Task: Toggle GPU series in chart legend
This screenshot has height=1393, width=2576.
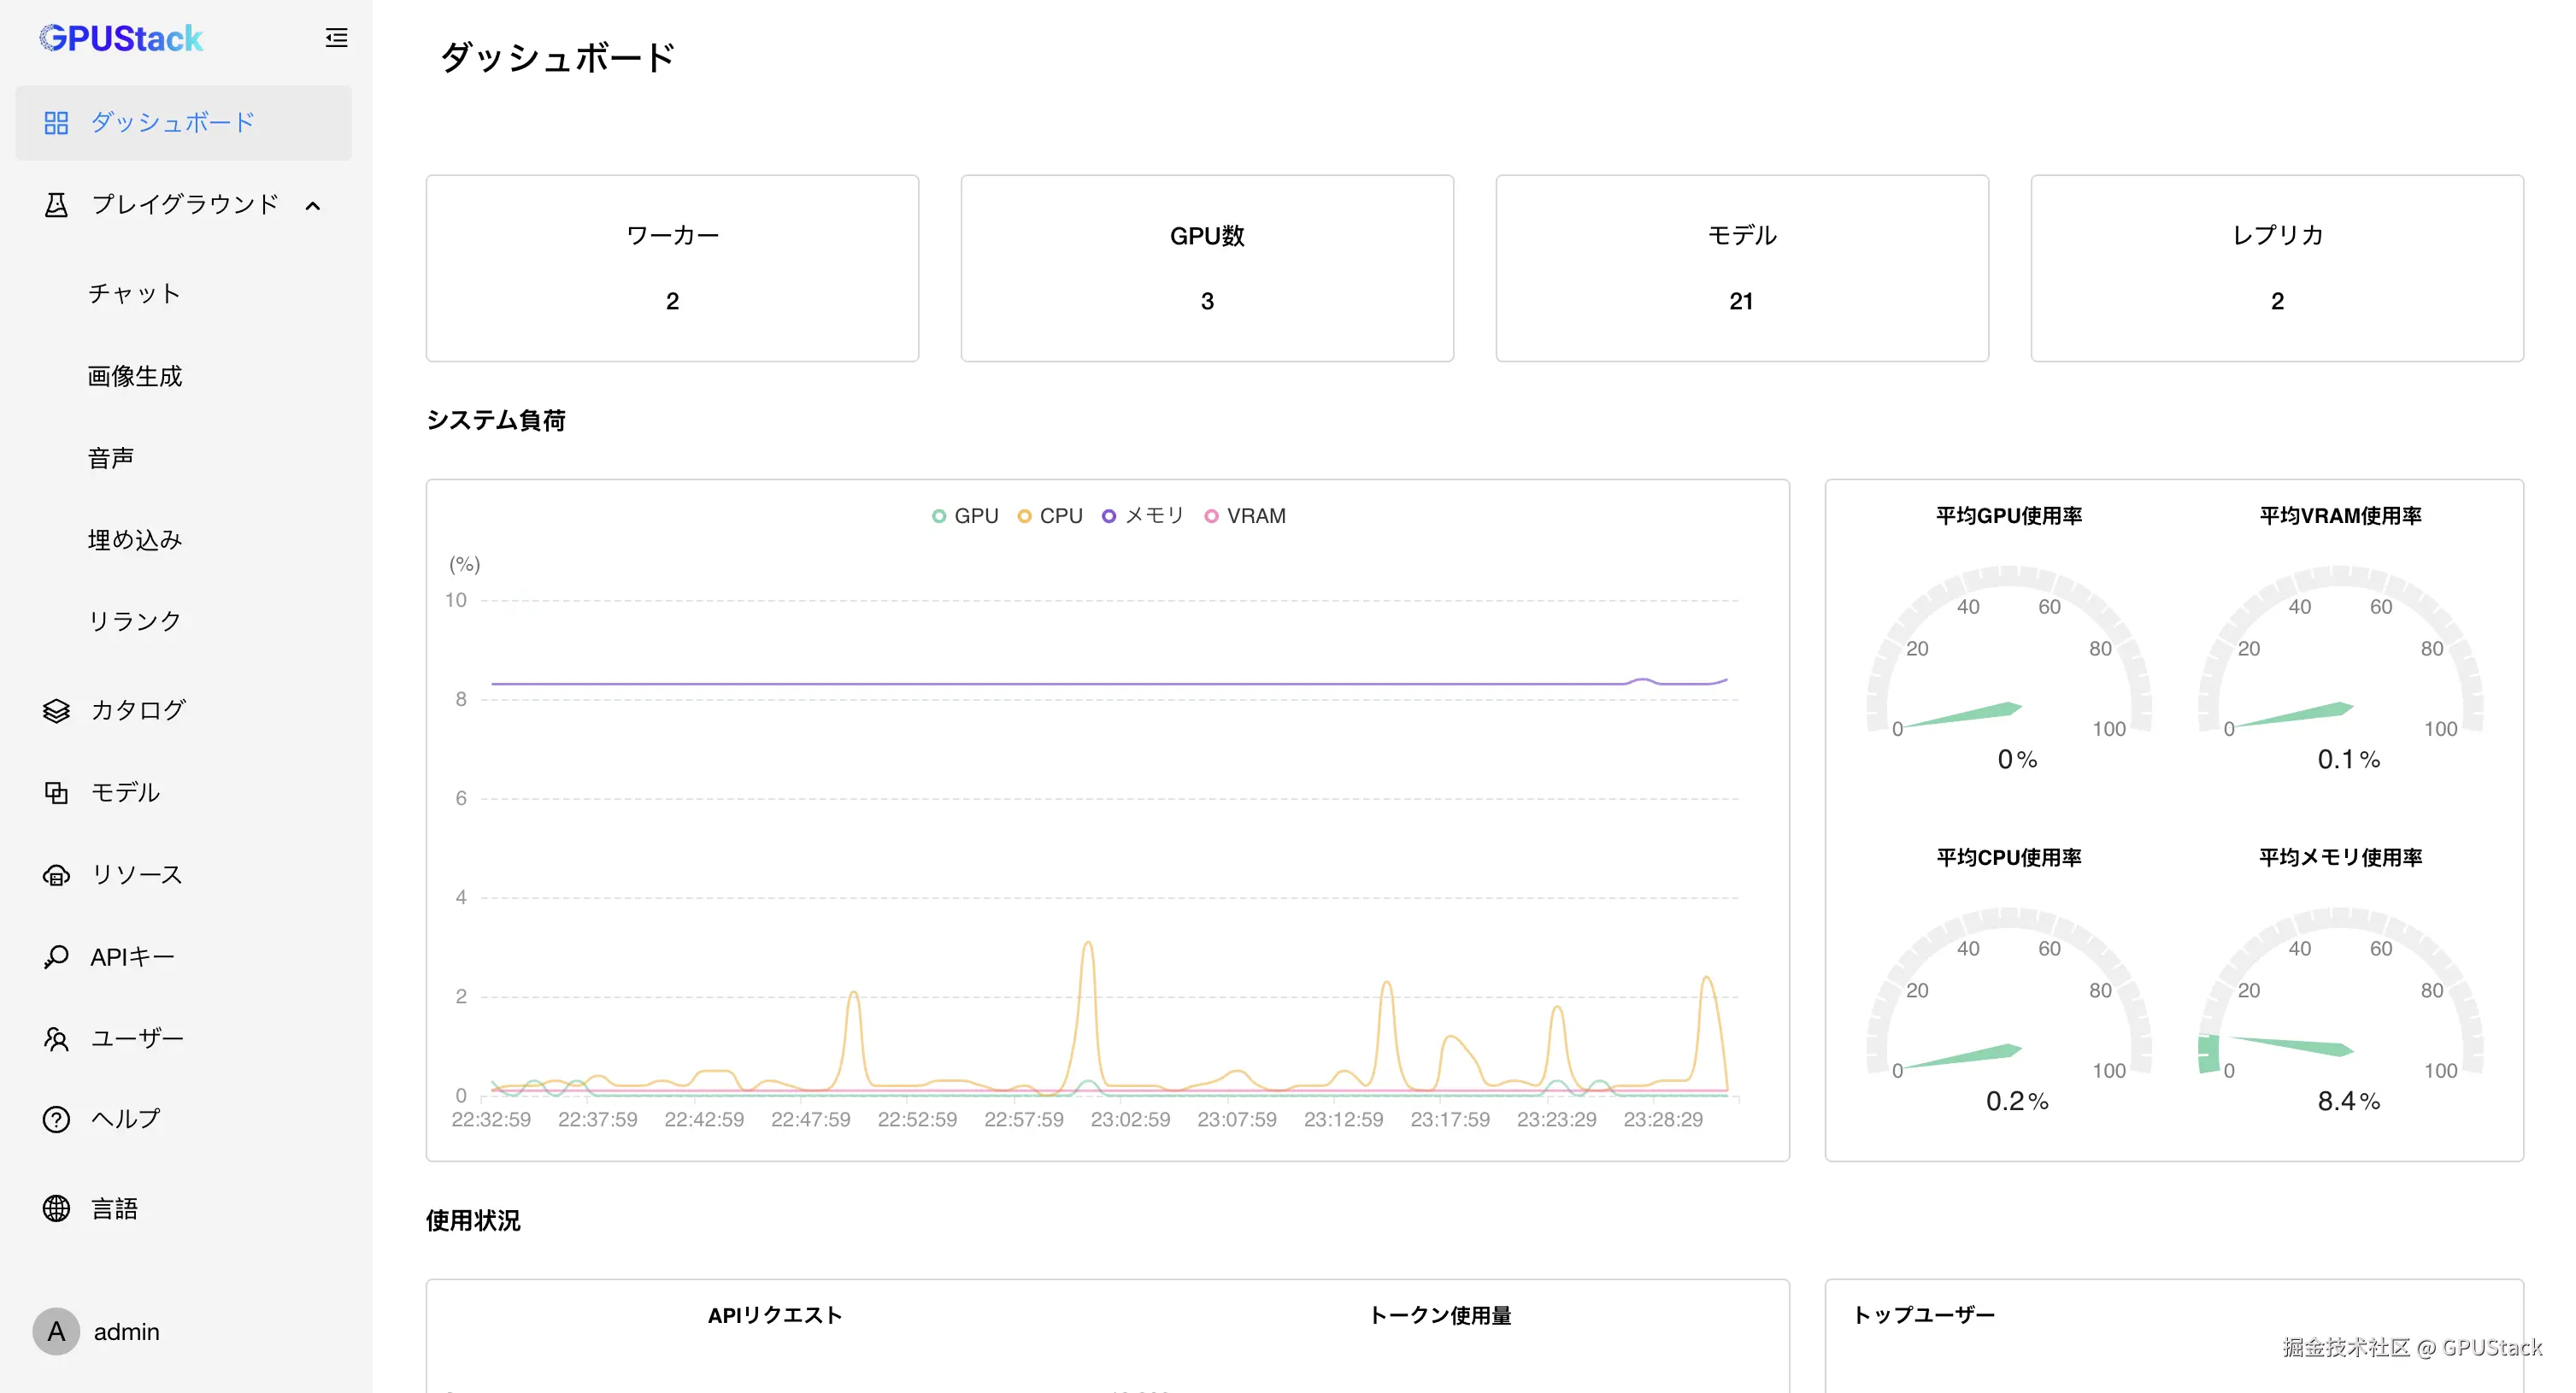Action: [965, 516]
